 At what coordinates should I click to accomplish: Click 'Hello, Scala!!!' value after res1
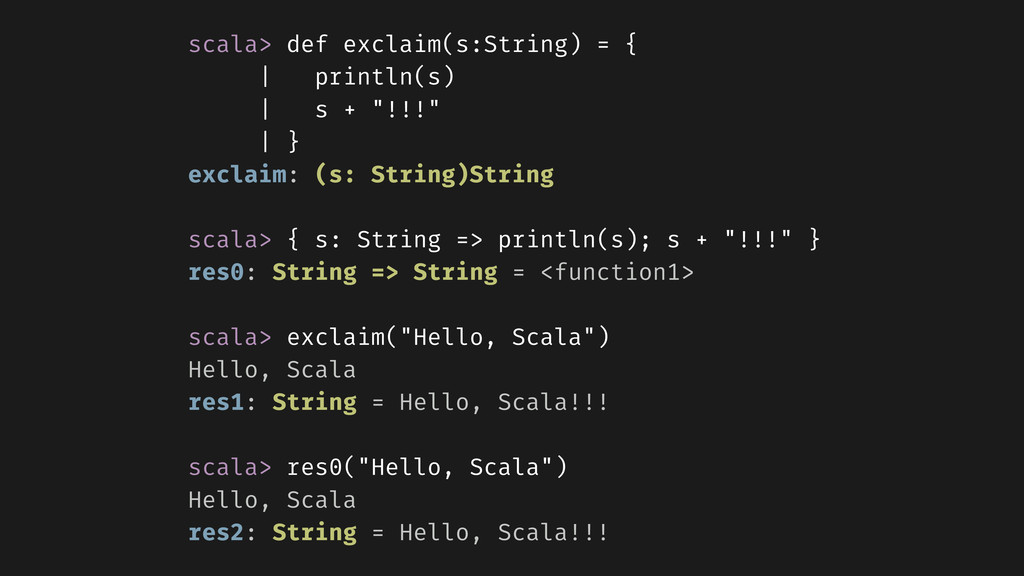point(504,402)
